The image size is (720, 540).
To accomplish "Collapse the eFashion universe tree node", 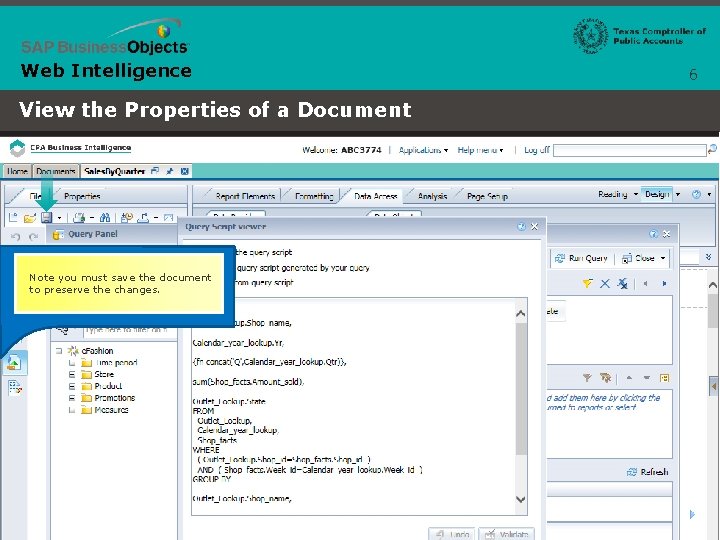I will point(59,351).
